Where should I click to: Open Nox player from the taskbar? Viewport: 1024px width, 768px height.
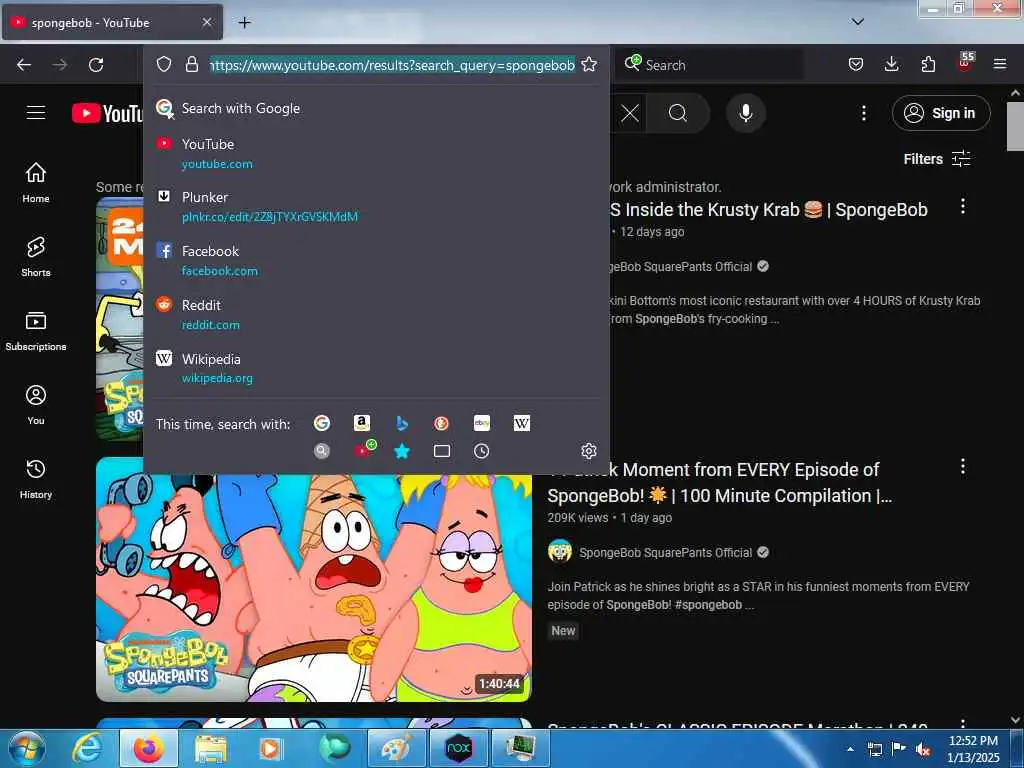[x=458, y=749]
